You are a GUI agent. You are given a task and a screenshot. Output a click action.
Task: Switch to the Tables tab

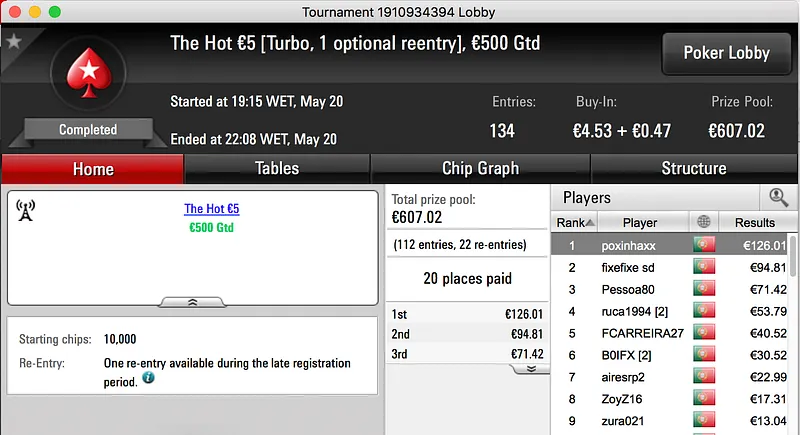[277, 168]
